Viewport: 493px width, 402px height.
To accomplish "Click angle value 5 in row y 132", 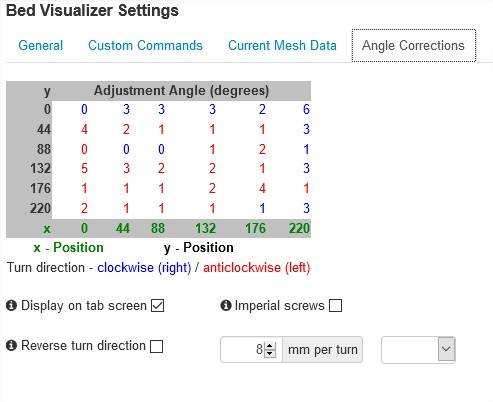I will (x=84, y=168).
